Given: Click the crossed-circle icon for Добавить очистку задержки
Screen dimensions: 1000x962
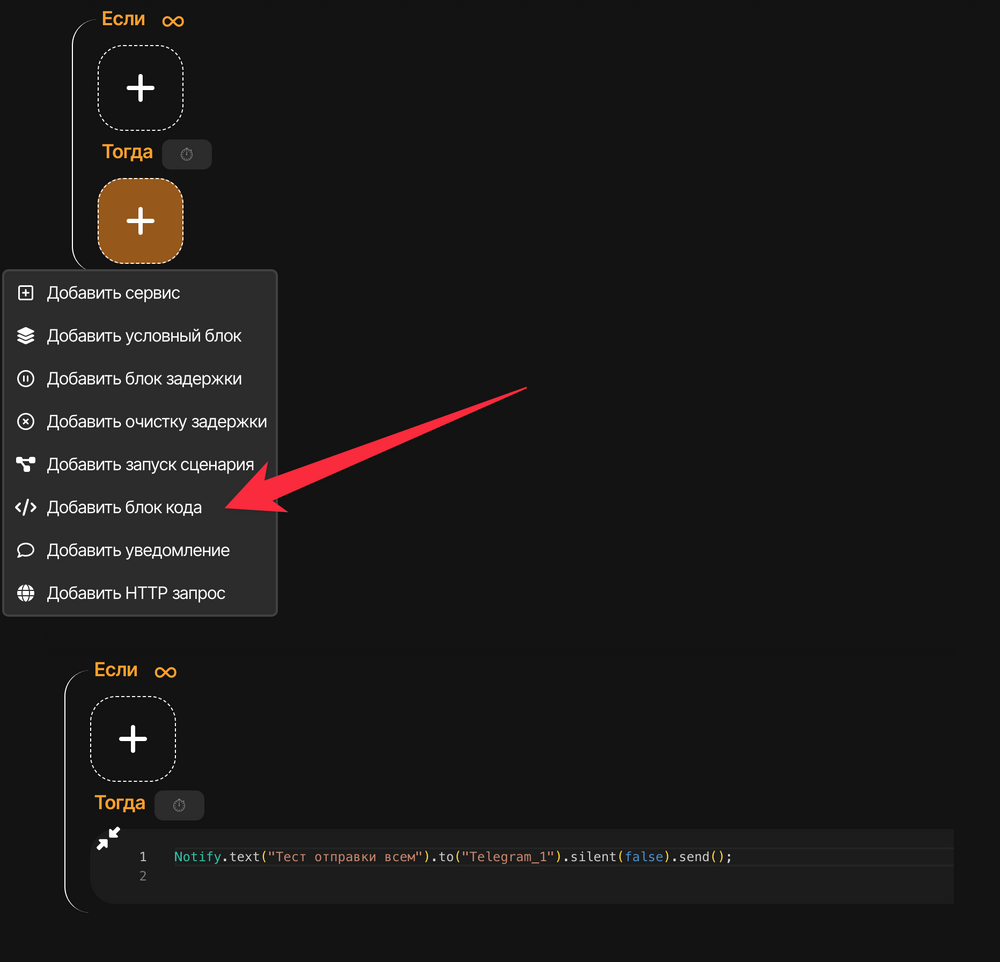Looking at the screenshot, I should 26,422.
